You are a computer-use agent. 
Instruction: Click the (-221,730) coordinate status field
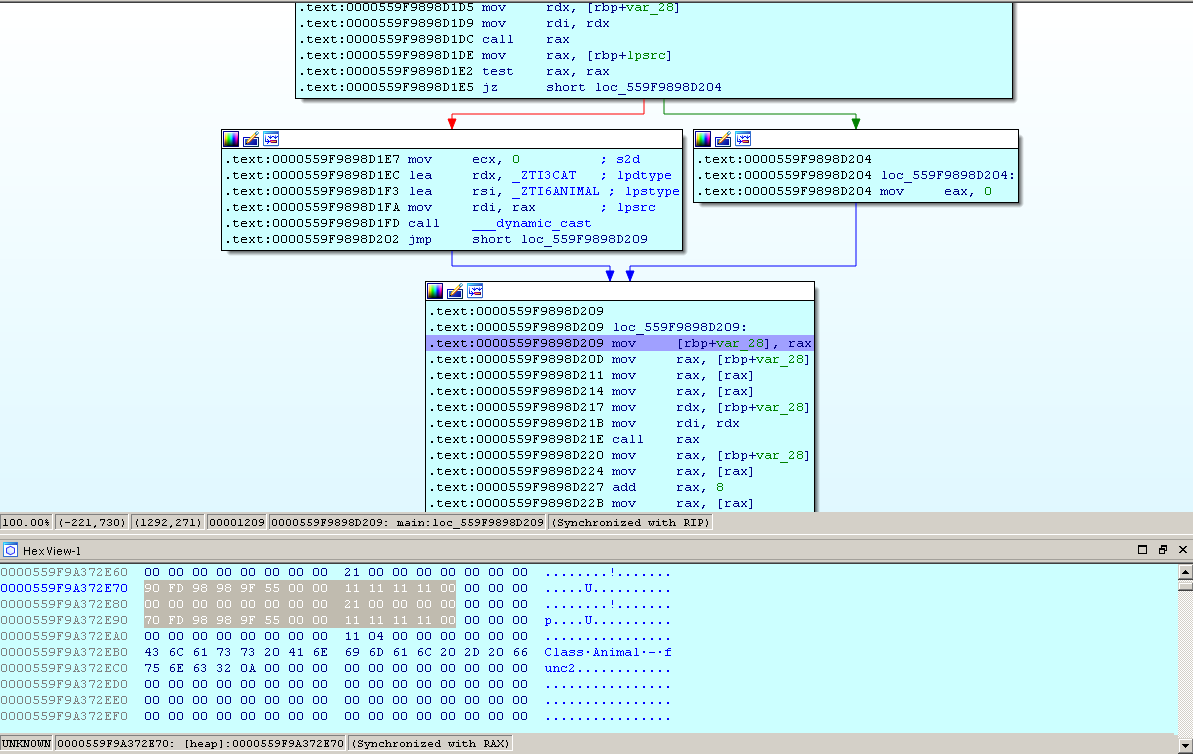(x=91, y=522)
